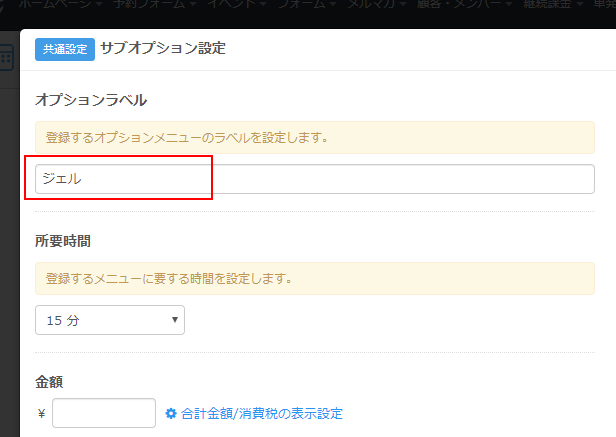Screen dimensions: 616x437
Task: Click the gear icon beside the tax display settings
Action: click(x=171, y=413)
